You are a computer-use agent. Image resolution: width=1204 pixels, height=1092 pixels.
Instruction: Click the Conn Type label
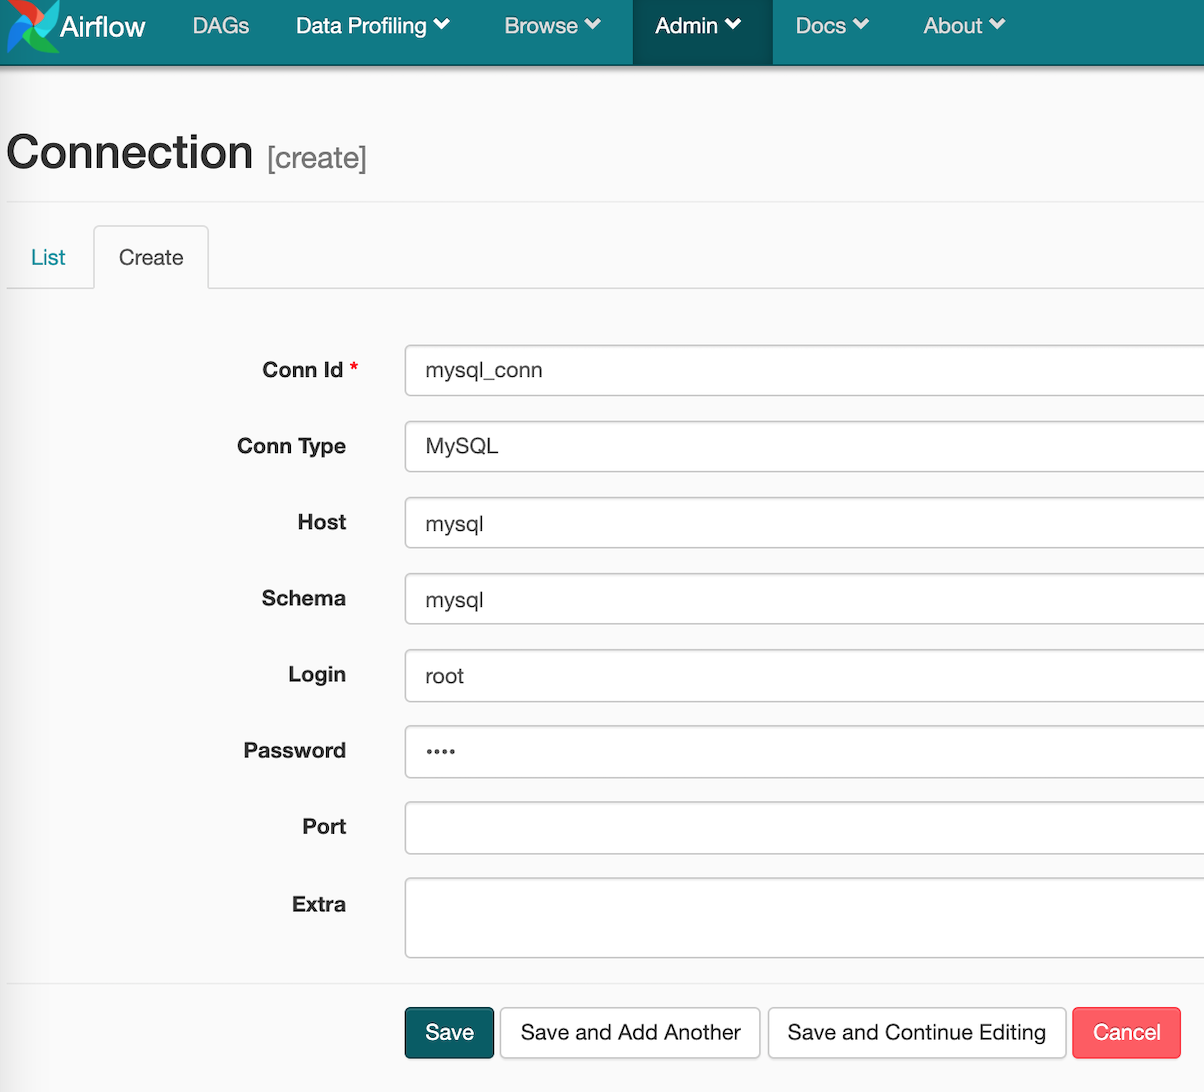291,446
